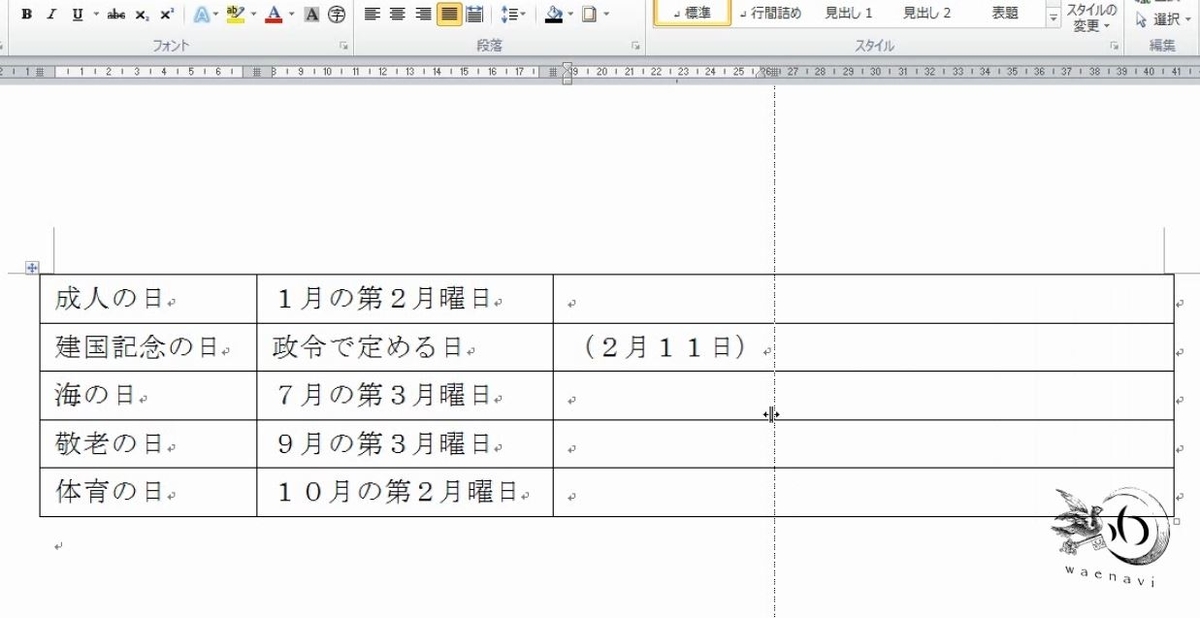Apply the 見出し 1 style
The height and width of the screenshot is (618, 1200).
click(851, 13)
